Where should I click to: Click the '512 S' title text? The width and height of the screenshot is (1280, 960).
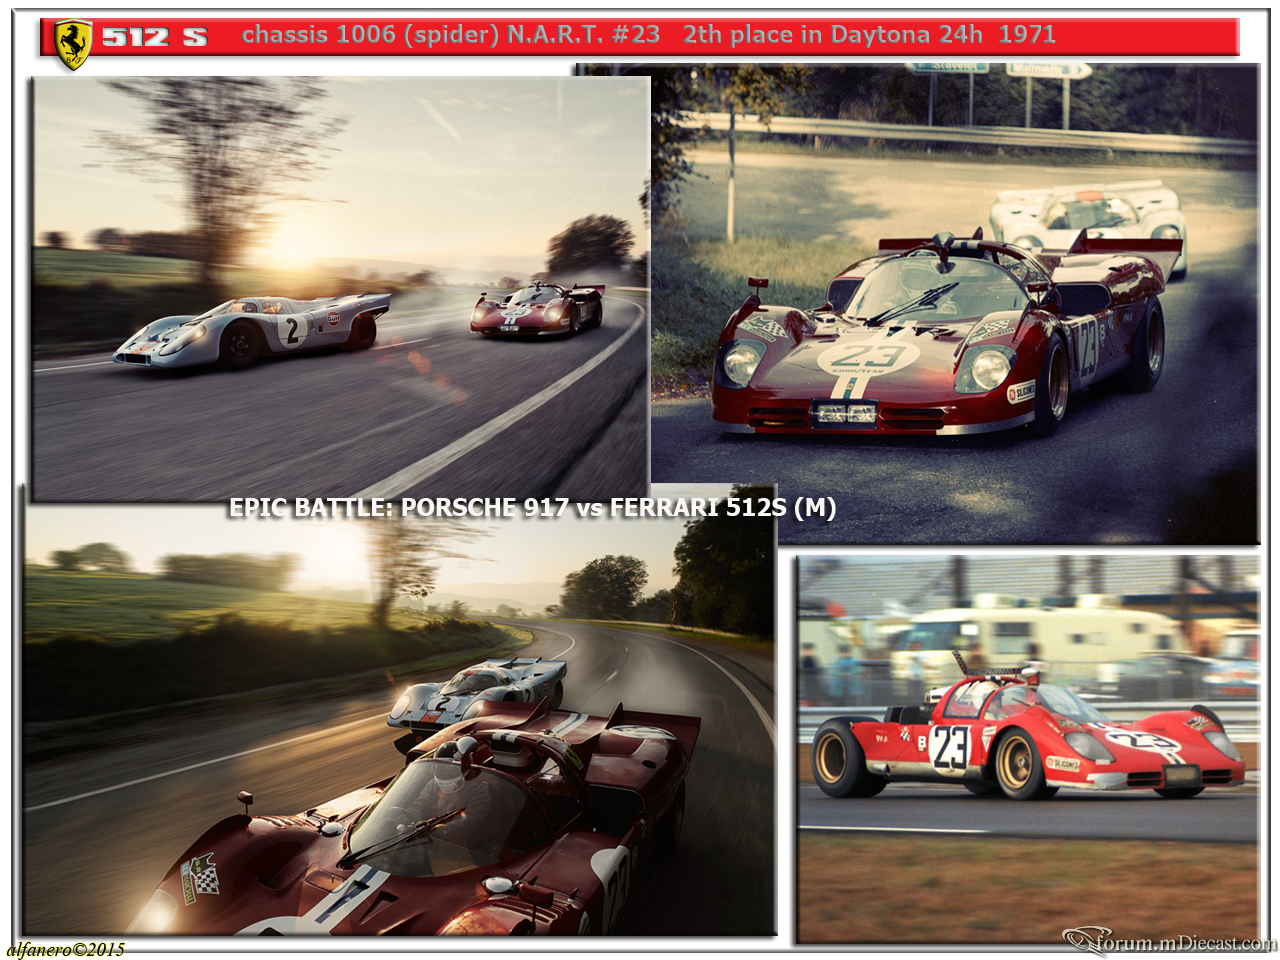click(x=155, y=37)
